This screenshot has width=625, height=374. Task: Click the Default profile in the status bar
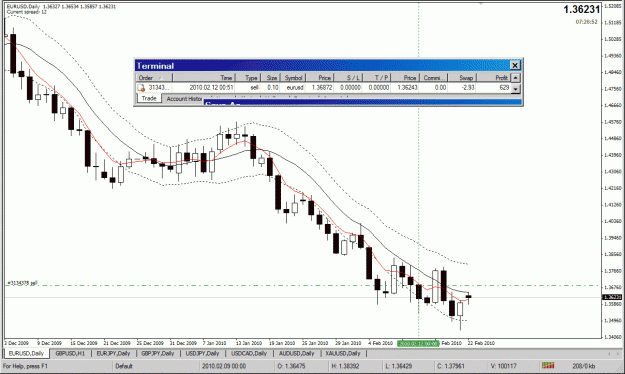124,366
